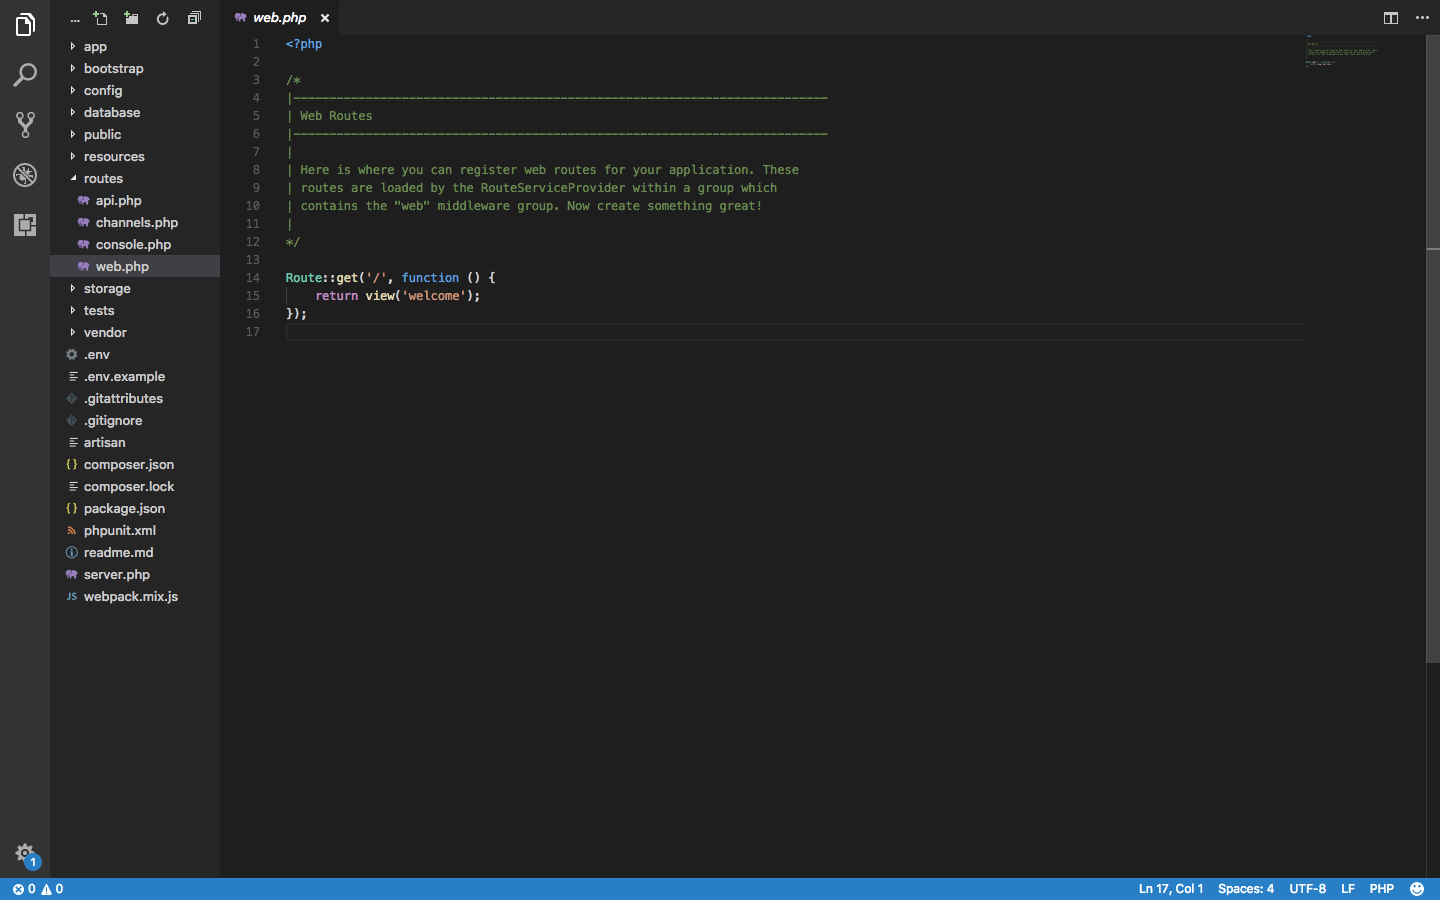Open the feedback smiley in status bar
The width and height of the screenshot is (1440, 900).
[x=1417, y=889]
